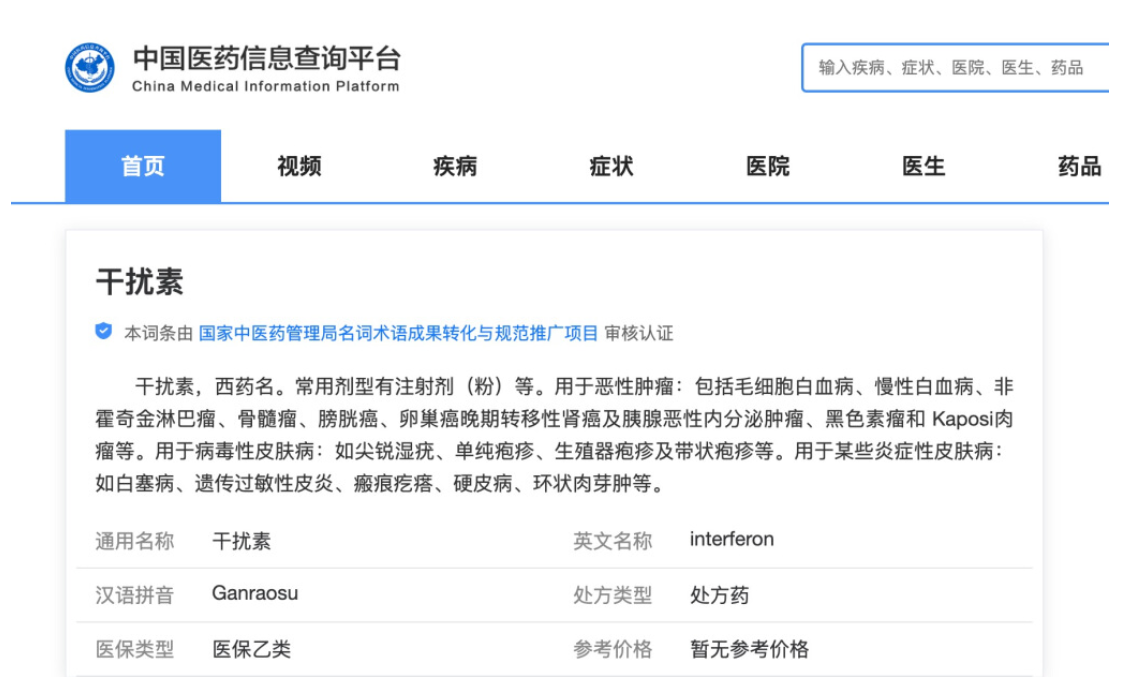Click the 暂无参考价格 reference price value

click(749, 649)
